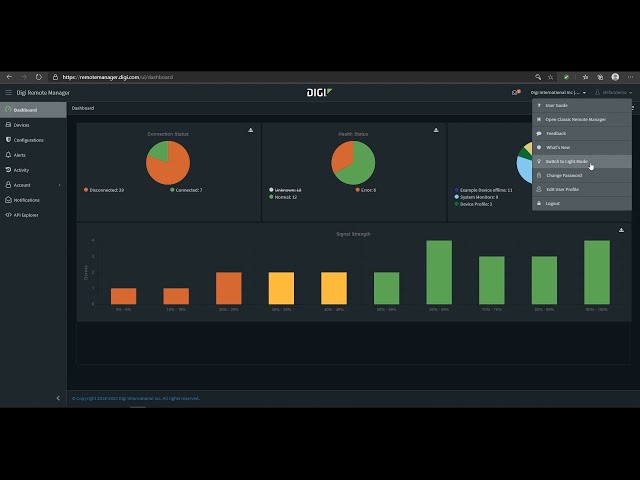Toggle the struck-through Unknown legend entry
Image resolution: width=640 pixels, height=480 pixels.
point(285,190)
